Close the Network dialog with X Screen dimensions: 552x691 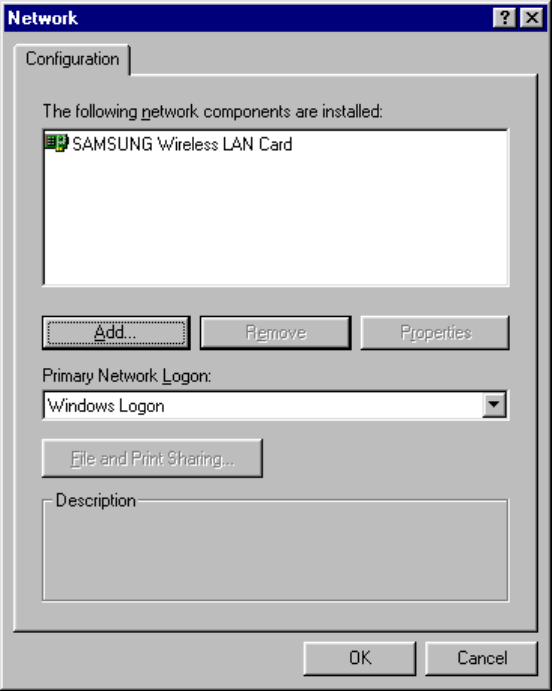coord(532,18)
